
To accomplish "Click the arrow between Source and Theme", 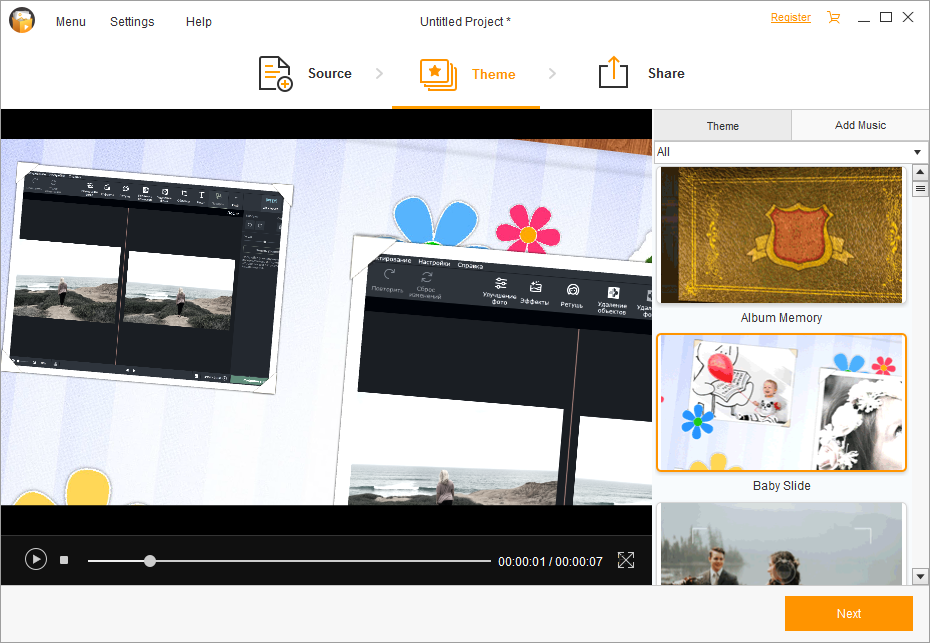I will 379,74.
